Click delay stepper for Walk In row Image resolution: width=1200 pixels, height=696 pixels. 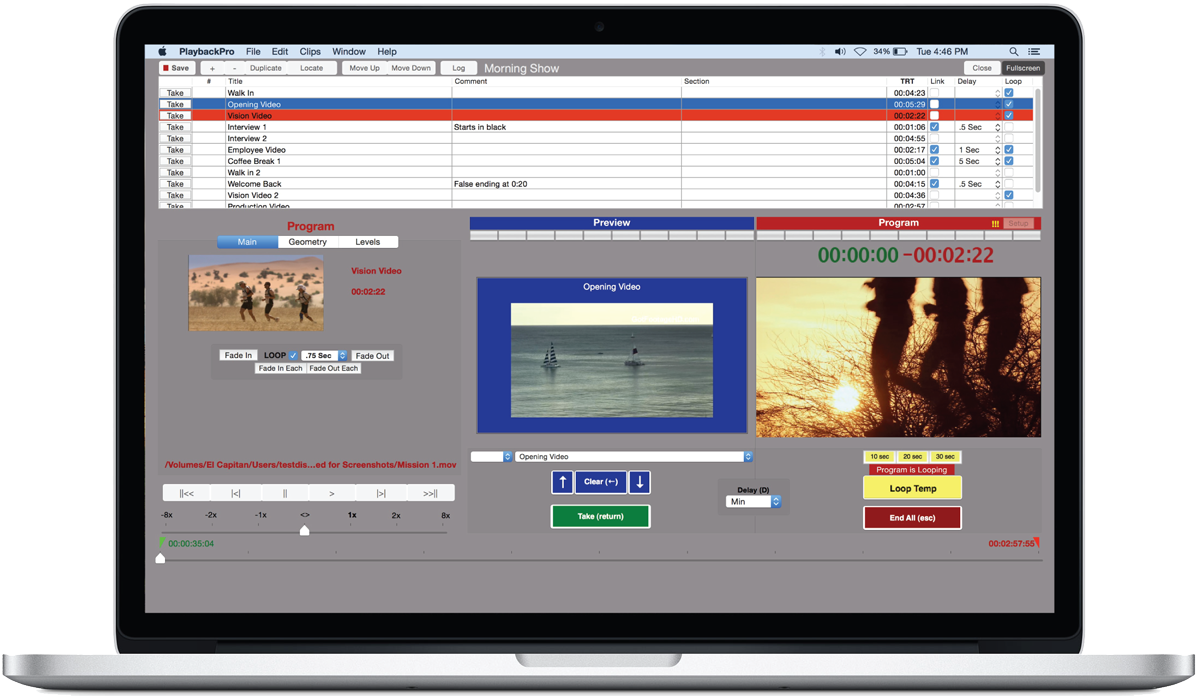[997, 93]
